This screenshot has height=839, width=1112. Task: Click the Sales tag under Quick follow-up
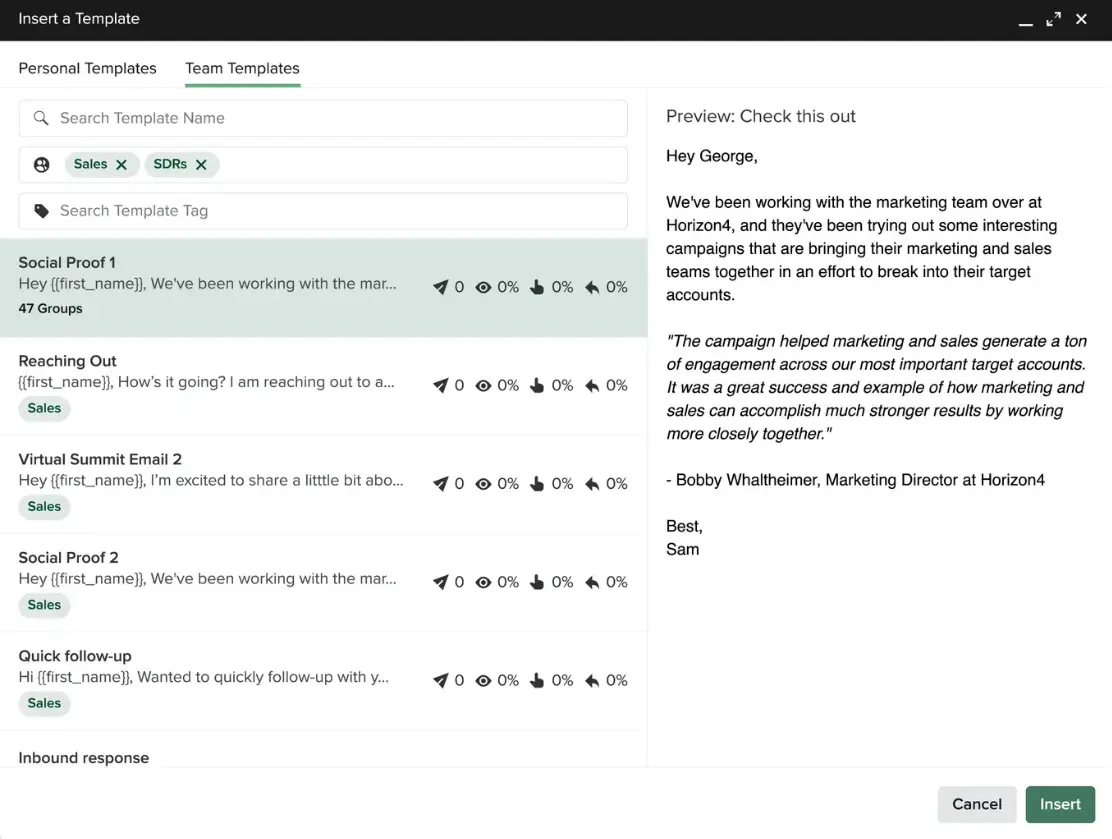pyautogui.click(x=44, y=703)
